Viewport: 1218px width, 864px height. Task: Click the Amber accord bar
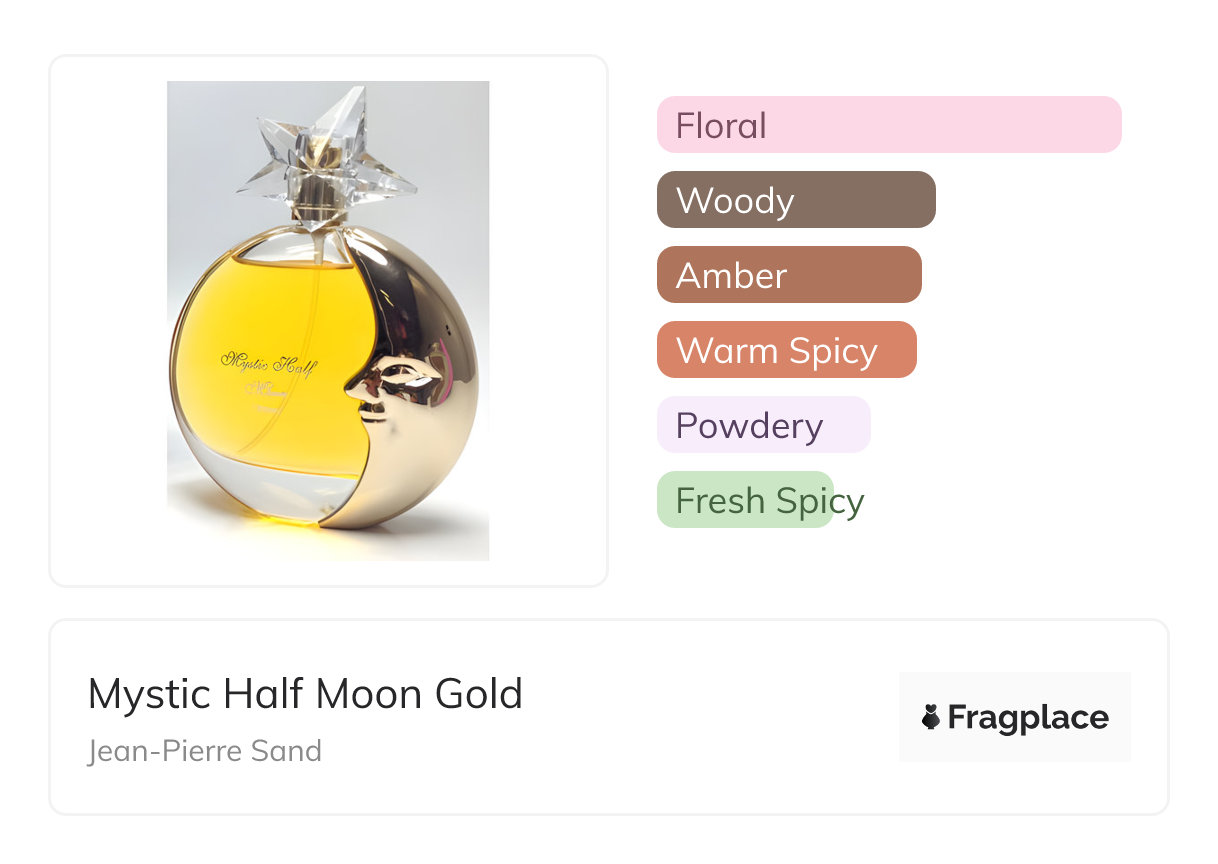click(788, 275)
